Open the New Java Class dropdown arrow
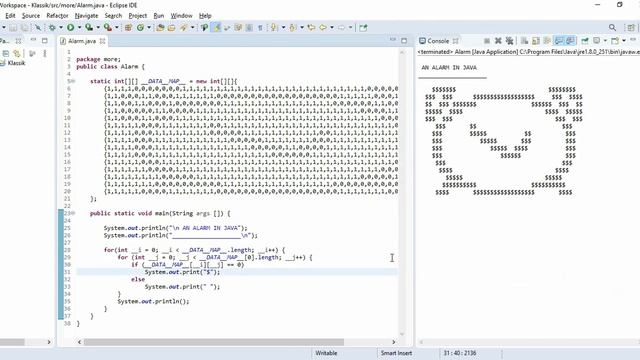 coord(149,27)
